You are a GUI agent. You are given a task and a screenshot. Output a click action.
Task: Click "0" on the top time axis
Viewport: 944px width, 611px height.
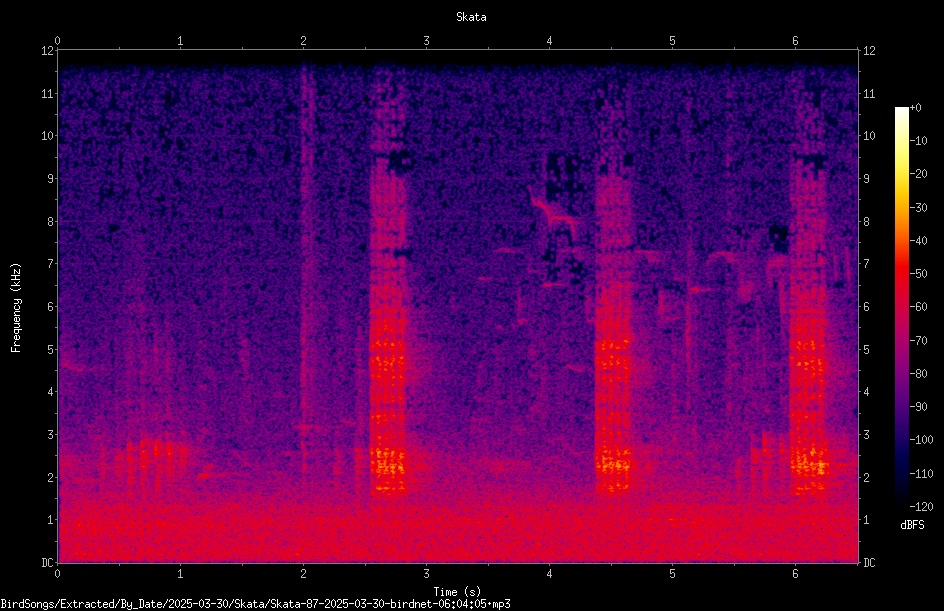coord(57,41)
